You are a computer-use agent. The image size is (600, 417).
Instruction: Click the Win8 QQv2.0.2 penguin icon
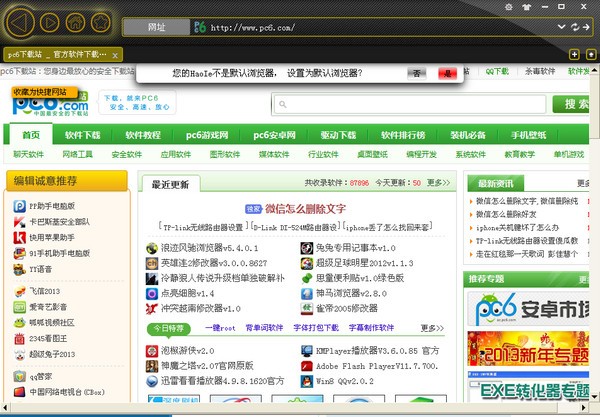[x=307, y=381]
